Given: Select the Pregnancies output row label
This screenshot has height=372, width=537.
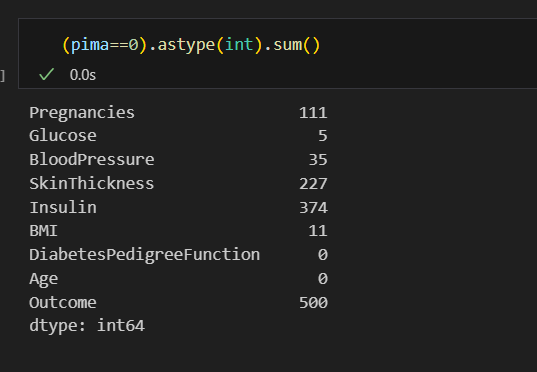Looking at the screenshot, I should (82, 113).
